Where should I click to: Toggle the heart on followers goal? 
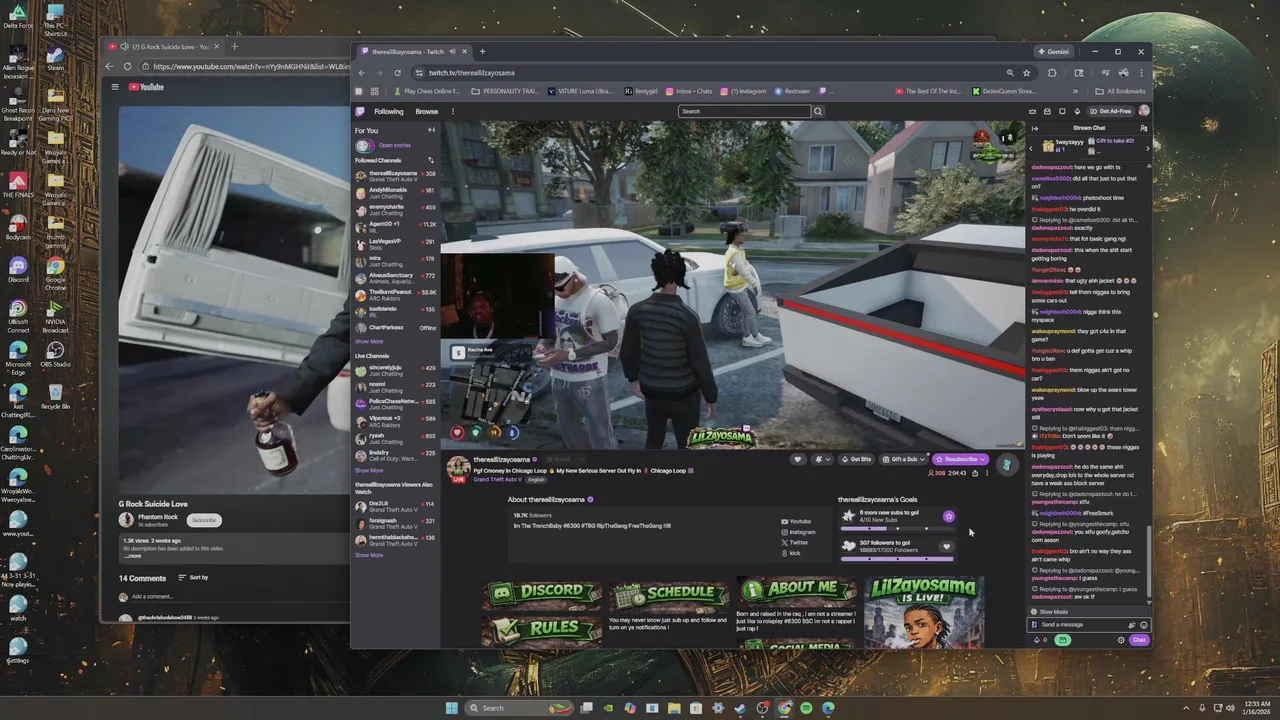[946, 546]
